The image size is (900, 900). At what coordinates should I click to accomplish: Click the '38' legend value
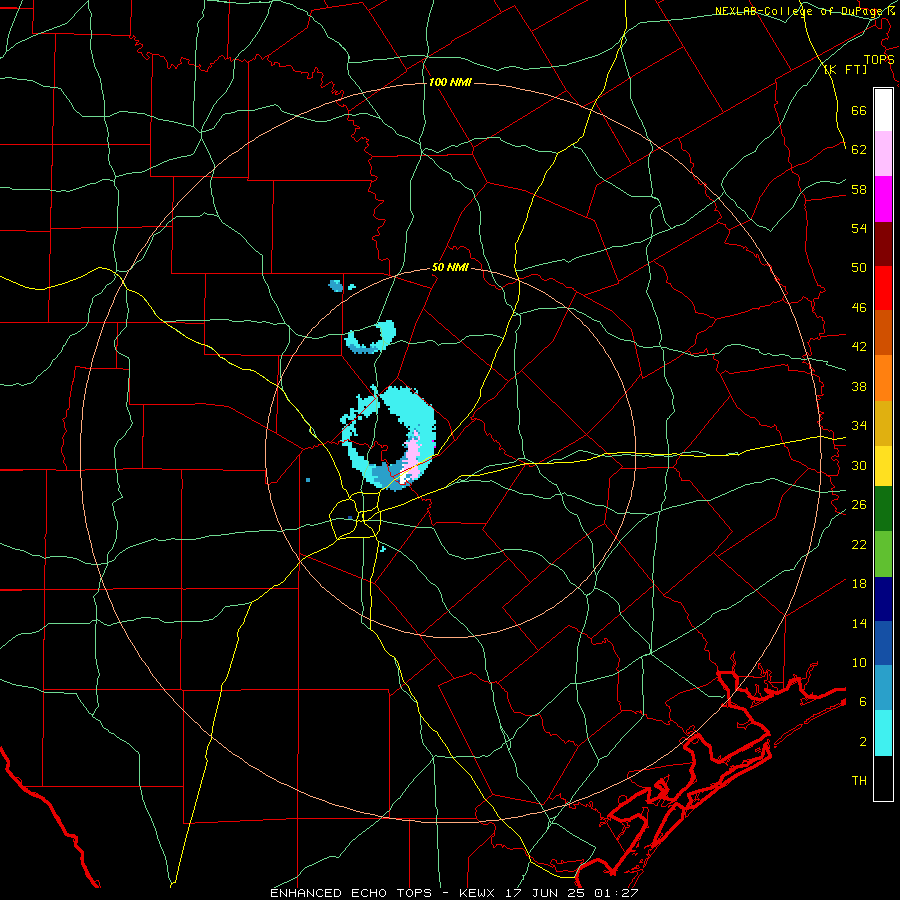(859, 386)
